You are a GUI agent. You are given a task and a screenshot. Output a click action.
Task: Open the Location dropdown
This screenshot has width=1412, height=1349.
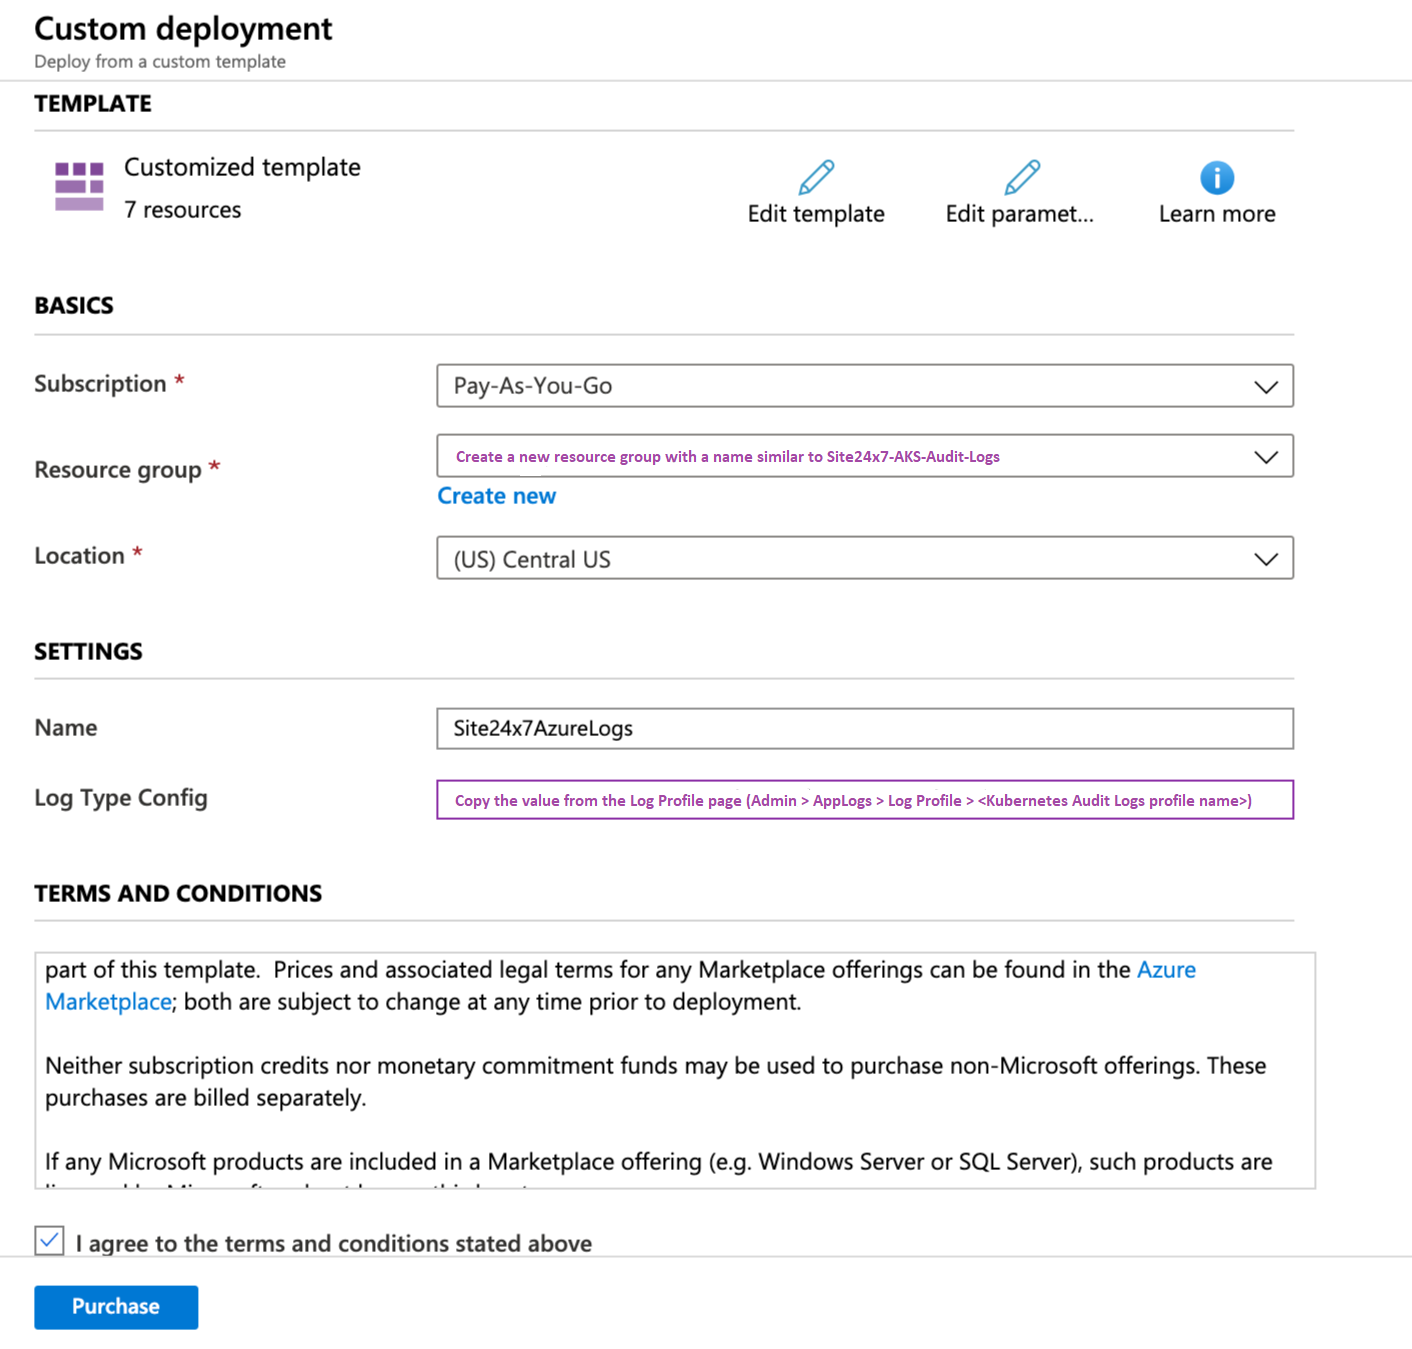click(x=864, y=558)
